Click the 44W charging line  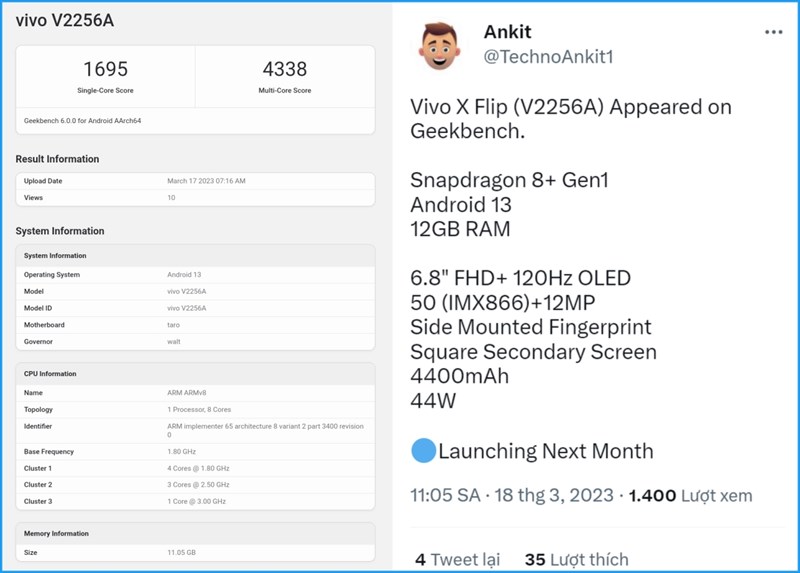pos(433,401)
